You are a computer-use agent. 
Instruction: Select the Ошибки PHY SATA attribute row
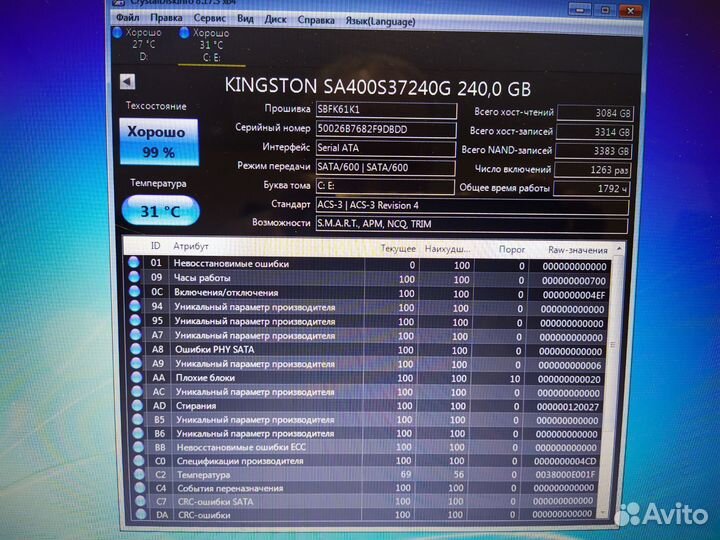(x=367, y=350)
